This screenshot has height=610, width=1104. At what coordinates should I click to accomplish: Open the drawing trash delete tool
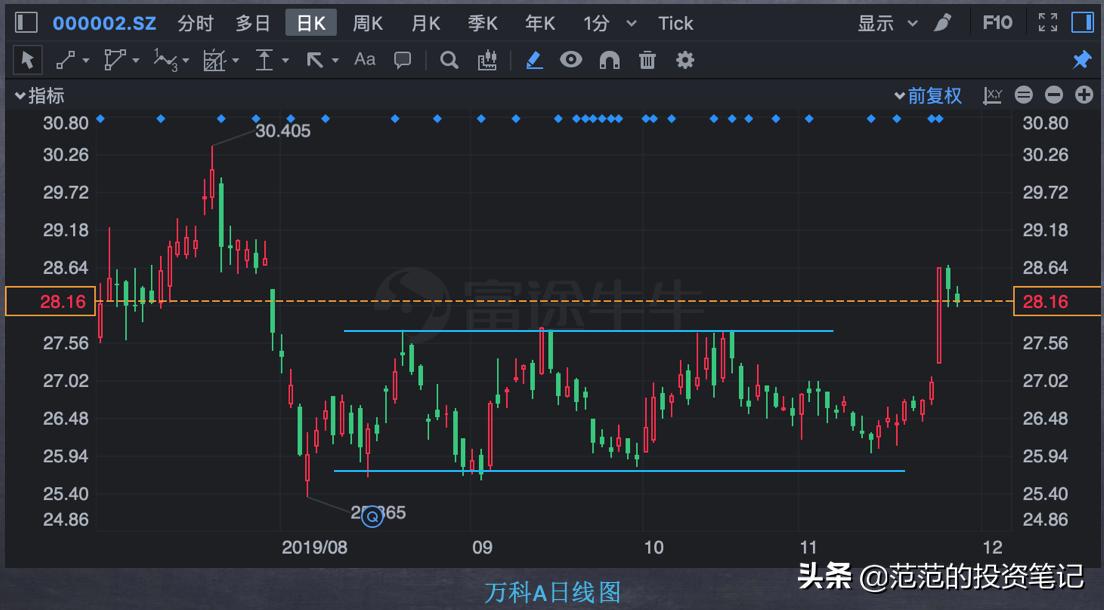pos(647,60)
